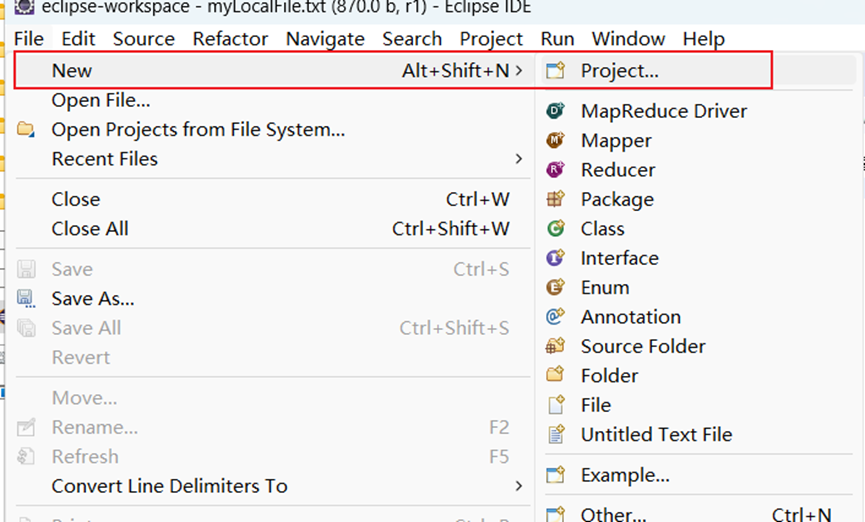Click the Enum label text
Viewport: 865px width, 522px height.
[x=605, y=287]
